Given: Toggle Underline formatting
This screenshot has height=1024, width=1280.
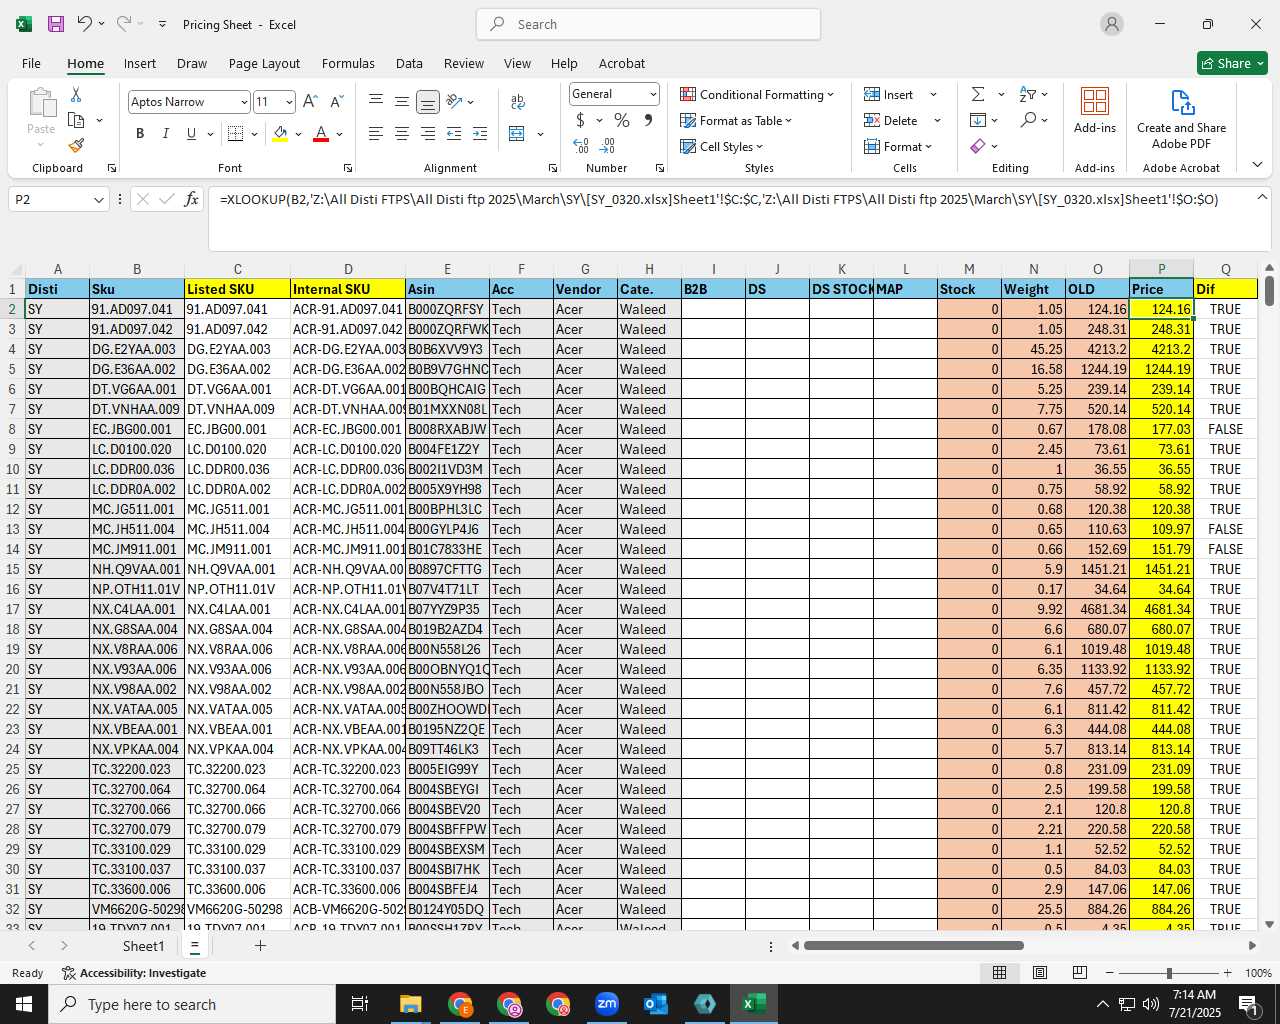Looking at the screenshot, I should (191, 134).
